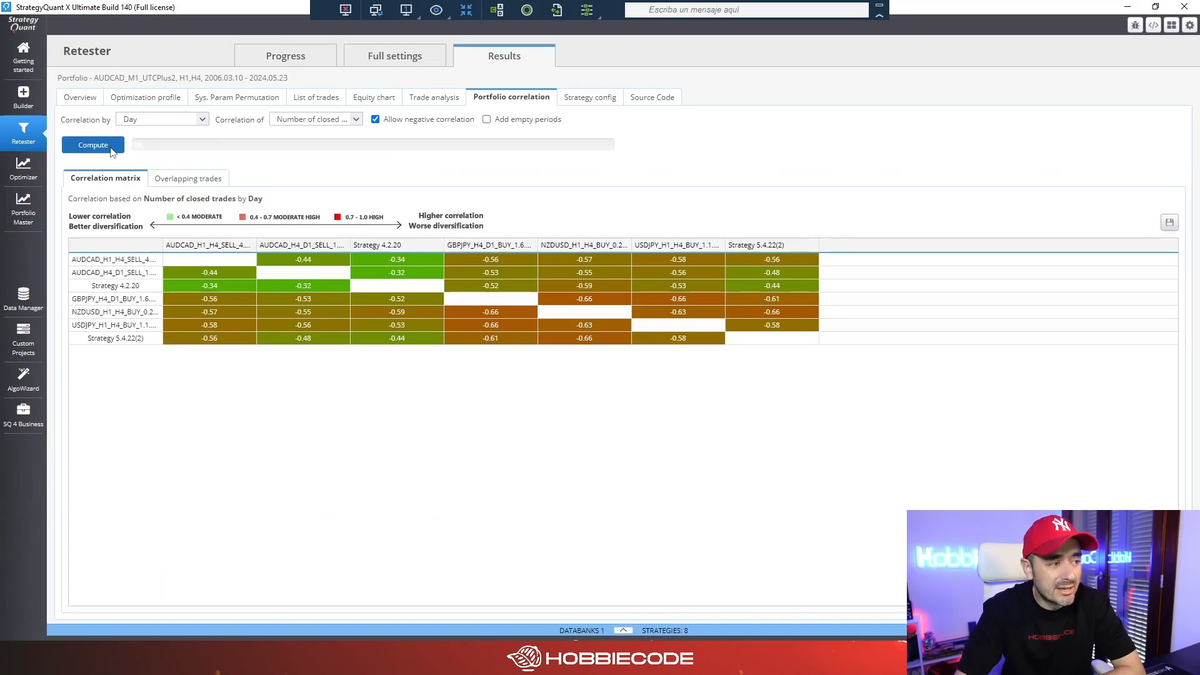This screenshot has width=1200, height=675.
Task: Launch AlgoWizard from the sidebar
Action: tap(23, 379)
